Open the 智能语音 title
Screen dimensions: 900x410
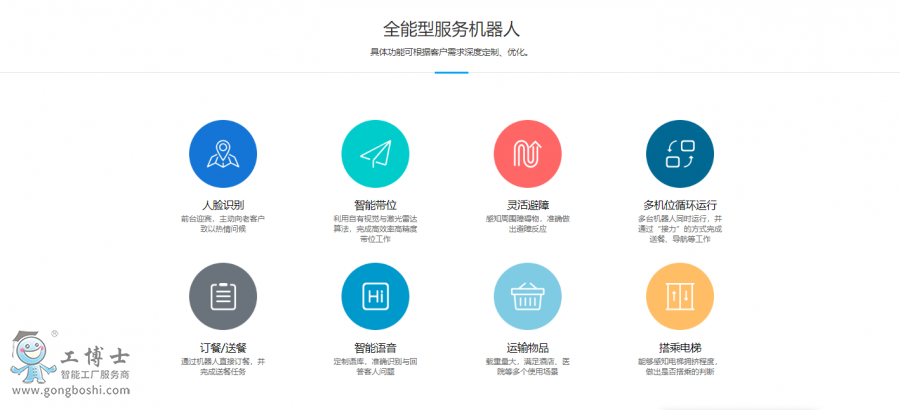click(x=375, y=348)
